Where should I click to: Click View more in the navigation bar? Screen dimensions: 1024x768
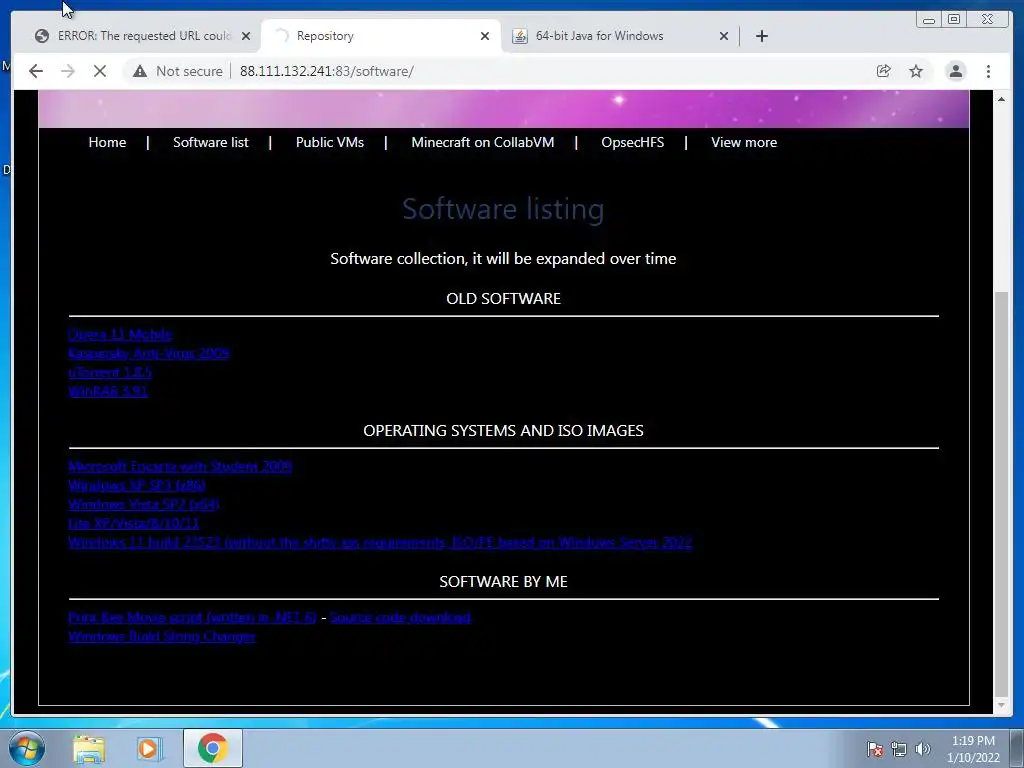[744, 142]
